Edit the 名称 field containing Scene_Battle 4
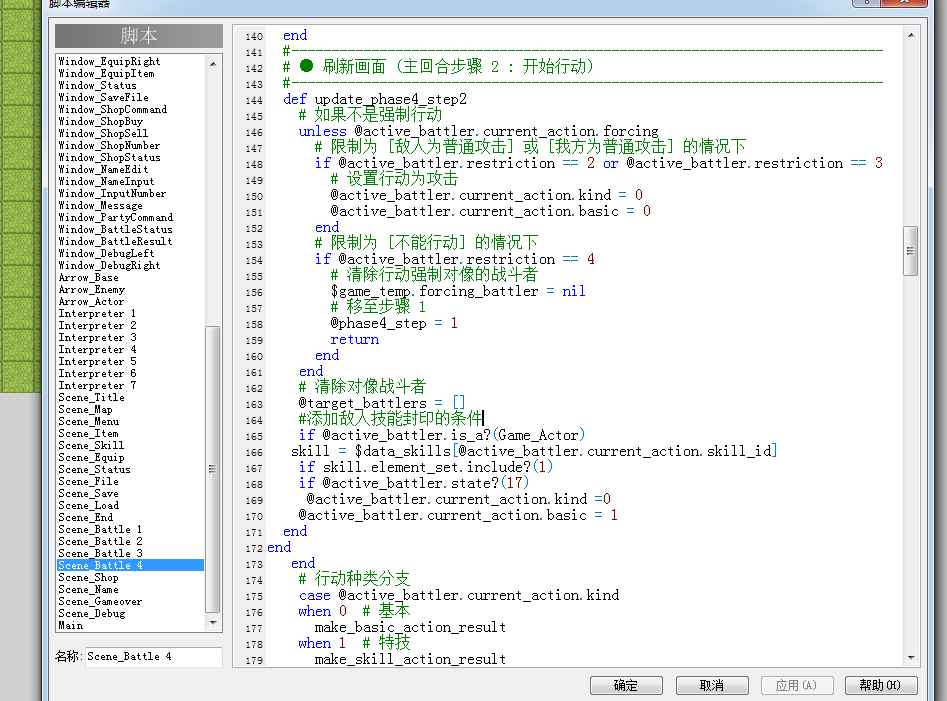Screen dimensions: 947x701 pos(154,656)
